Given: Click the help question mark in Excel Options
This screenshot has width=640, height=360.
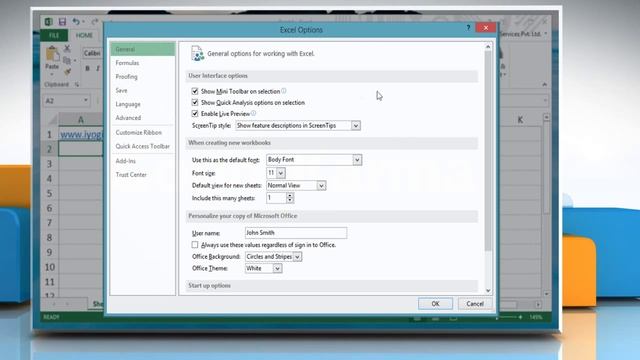Looking at the screenshot, I should (x=468, y=28).
